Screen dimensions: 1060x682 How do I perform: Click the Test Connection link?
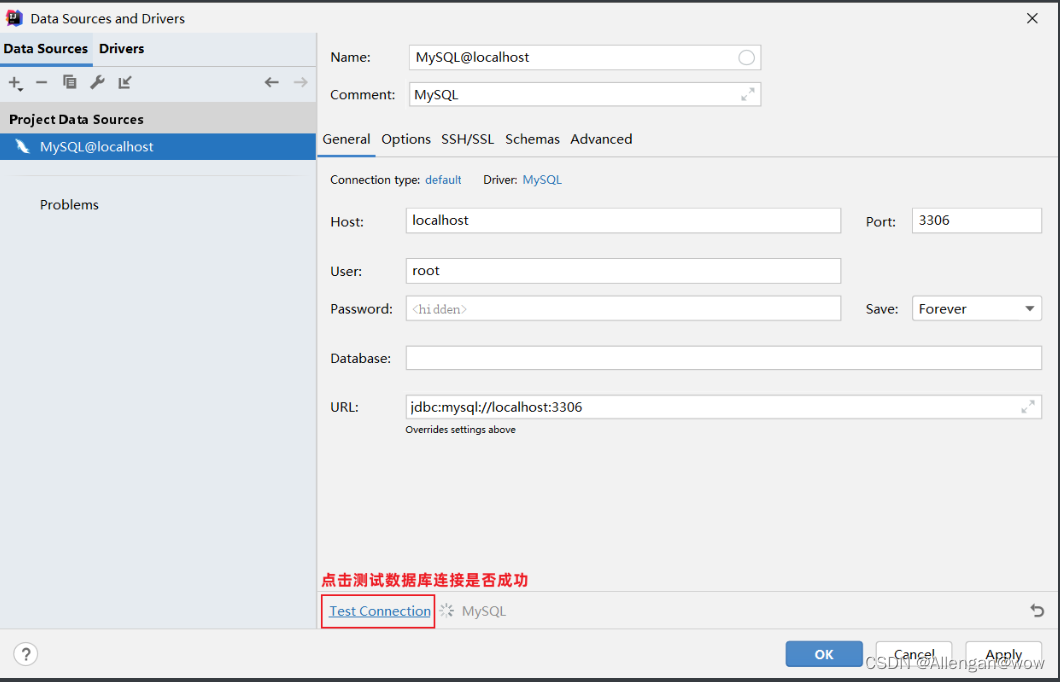click(x=380, y=611)
